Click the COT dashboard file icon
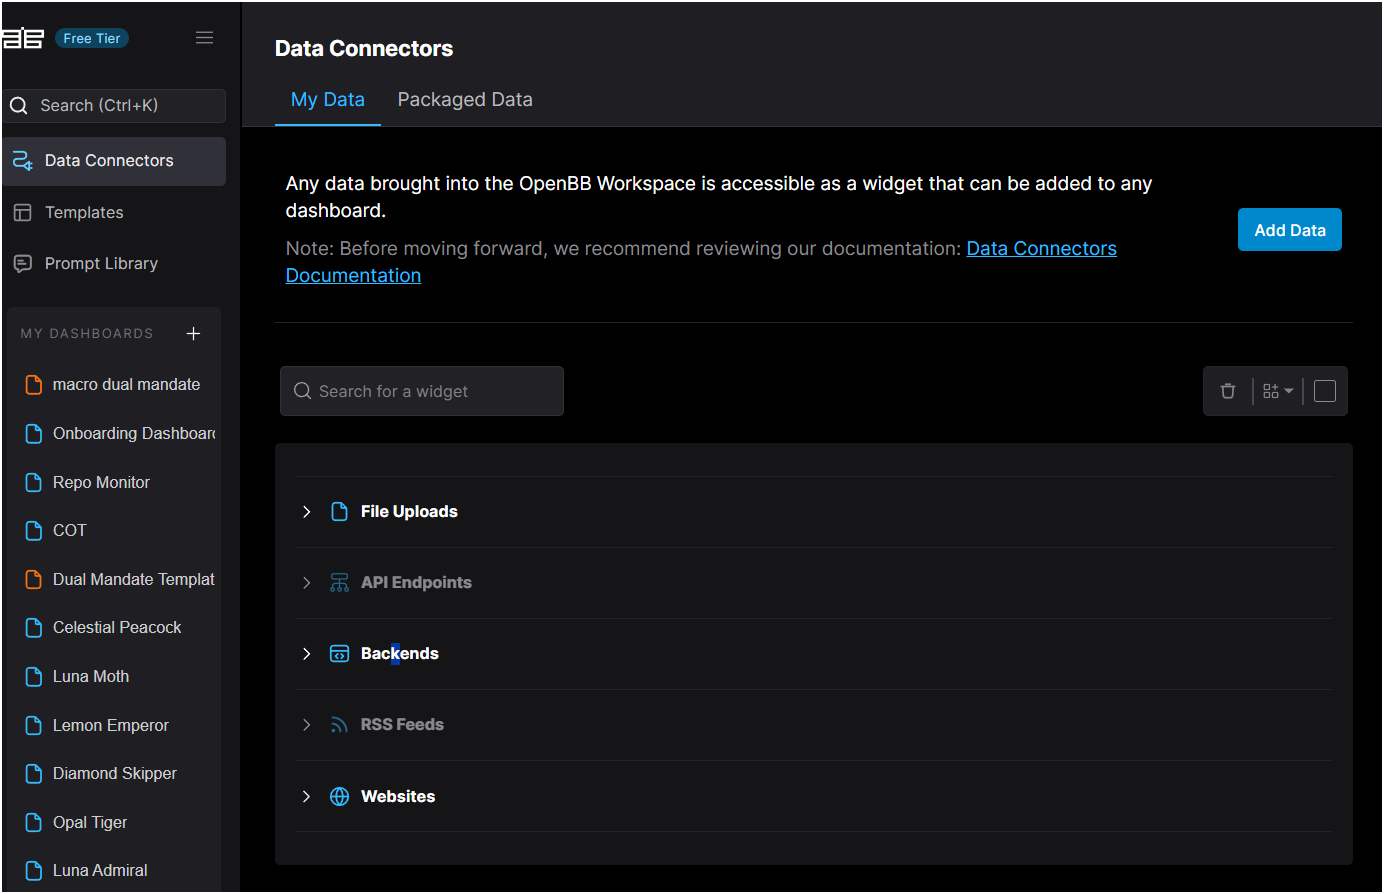Image resolution: width=1384 pixels, height=894 pixels. (33, 531)
